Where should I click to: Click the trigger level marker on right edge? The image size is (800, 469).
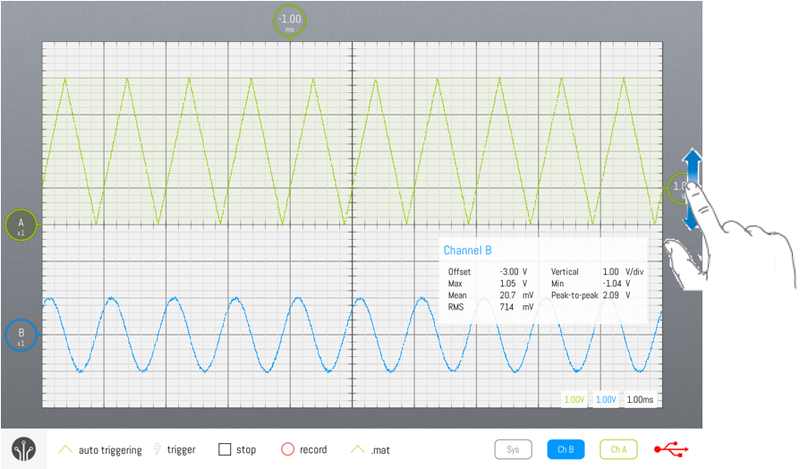click(677, 186)
